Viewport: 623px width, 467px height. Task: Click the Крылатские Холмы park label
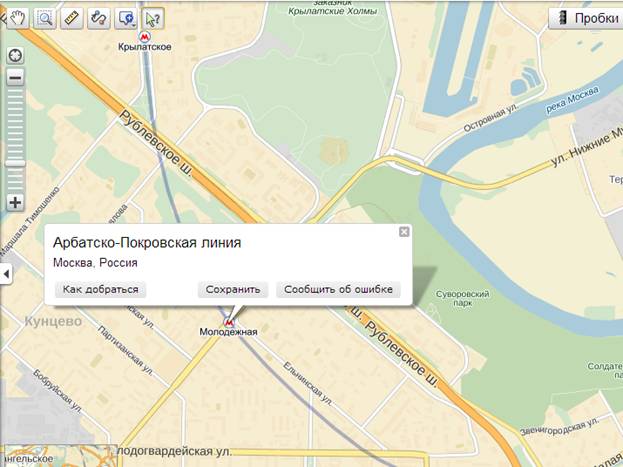pyautogui.click(x=333, y=11)
